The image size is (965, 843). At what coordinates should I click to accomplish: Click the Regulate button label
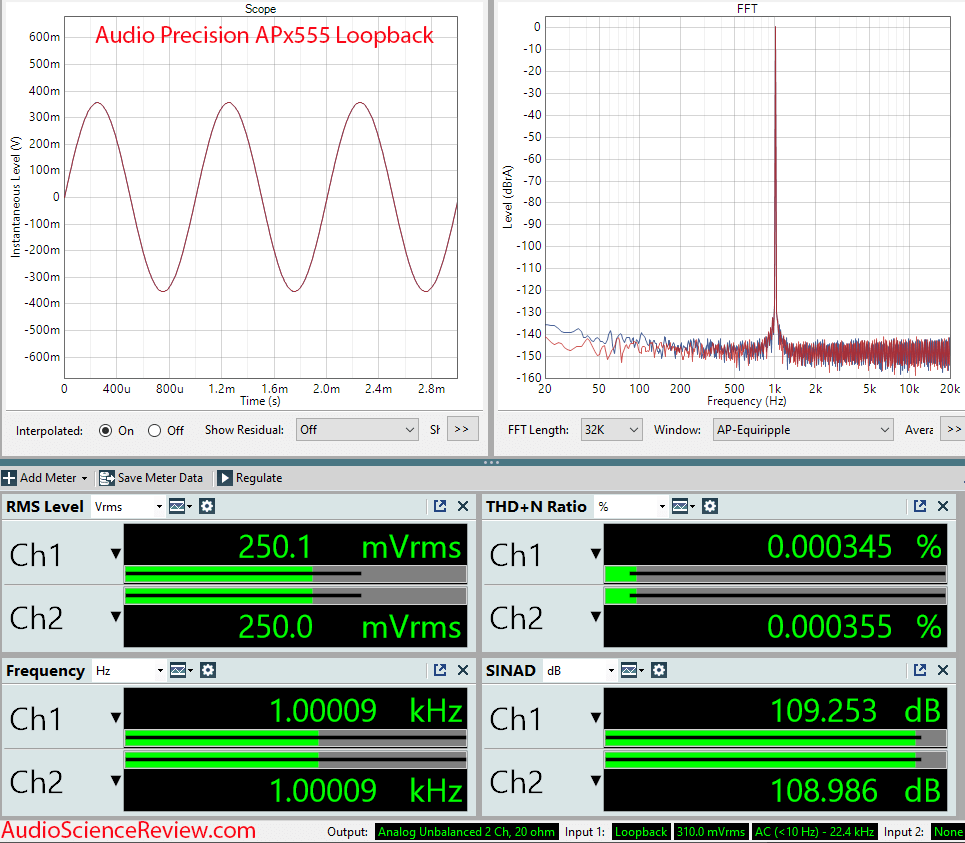click(258, 477)
